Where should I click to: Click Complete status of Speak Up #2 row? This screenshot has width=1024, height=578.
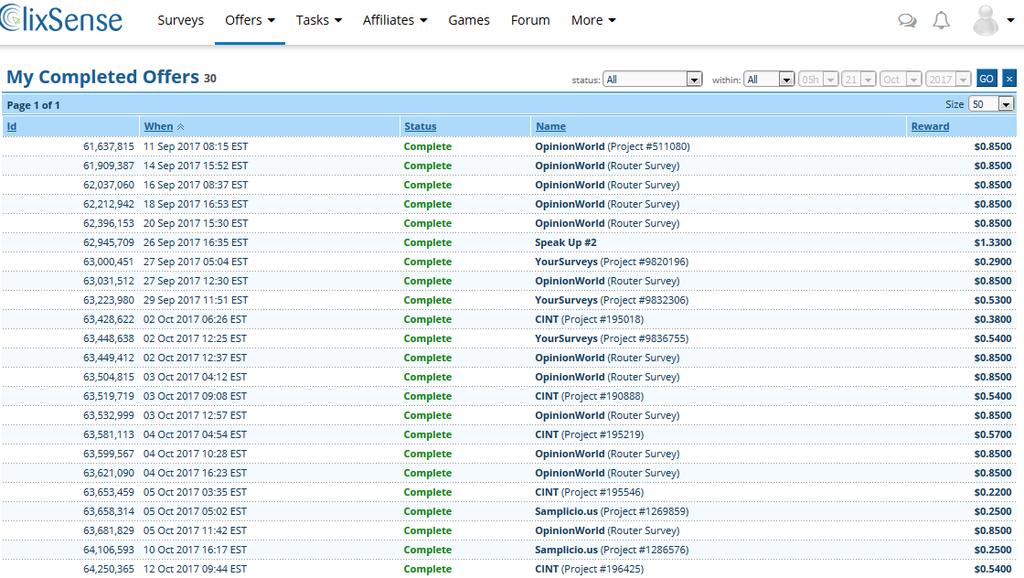click(427, 243)
